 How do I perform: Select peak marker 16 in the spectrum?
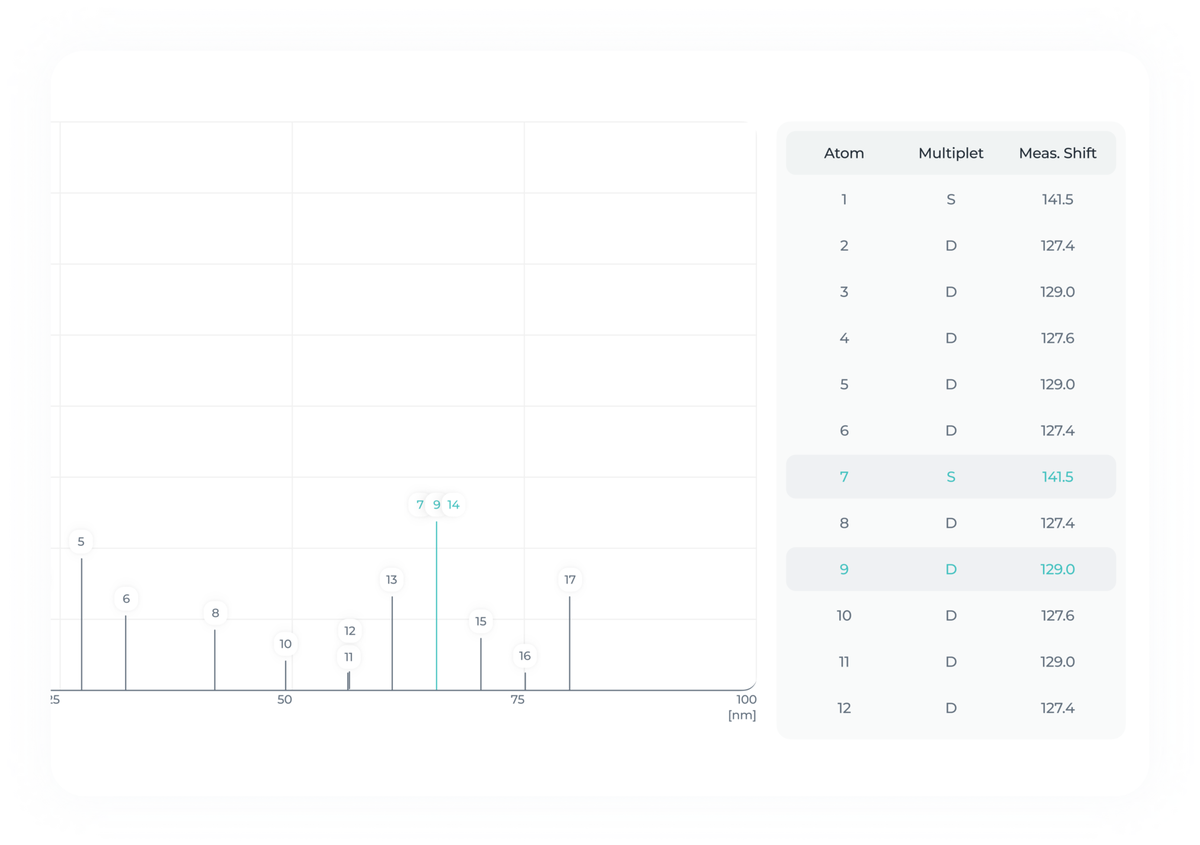point(525,656)
